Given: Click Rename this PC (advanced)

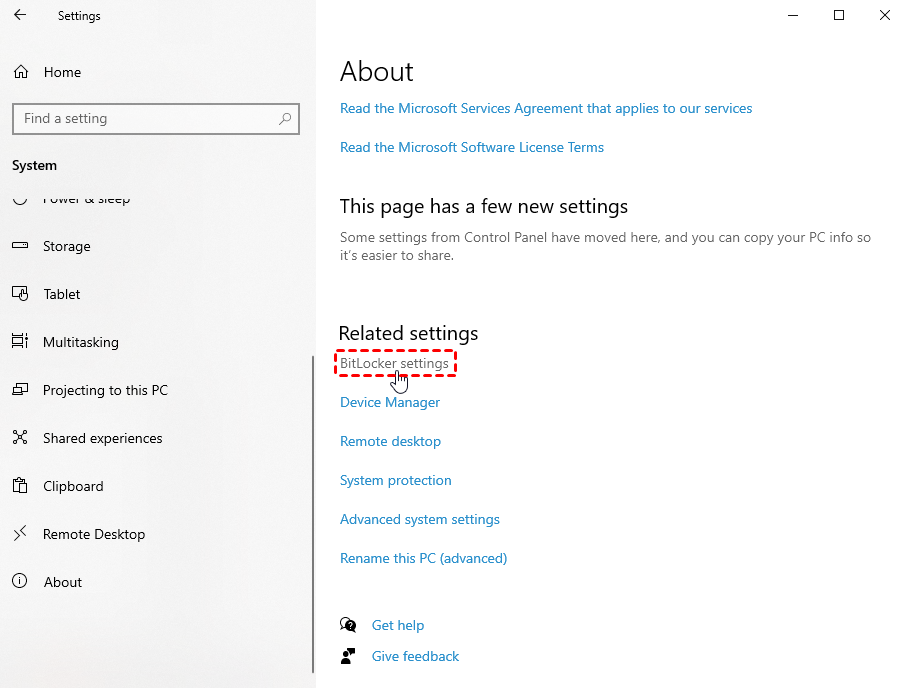Looking at the screenshot, I should point(423,558).
